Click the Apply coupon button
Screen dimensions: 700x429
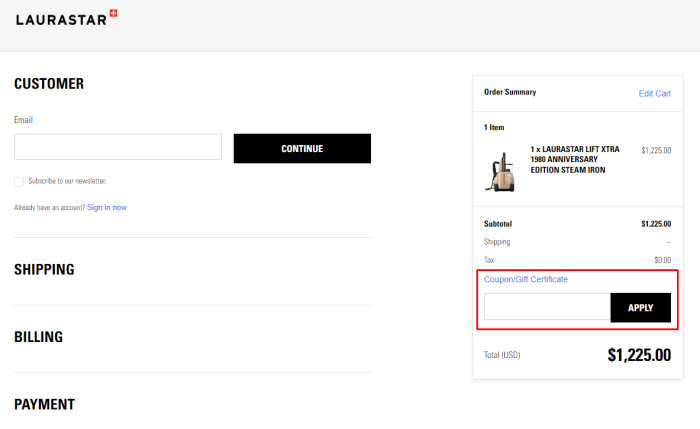[x=641, y=308]
